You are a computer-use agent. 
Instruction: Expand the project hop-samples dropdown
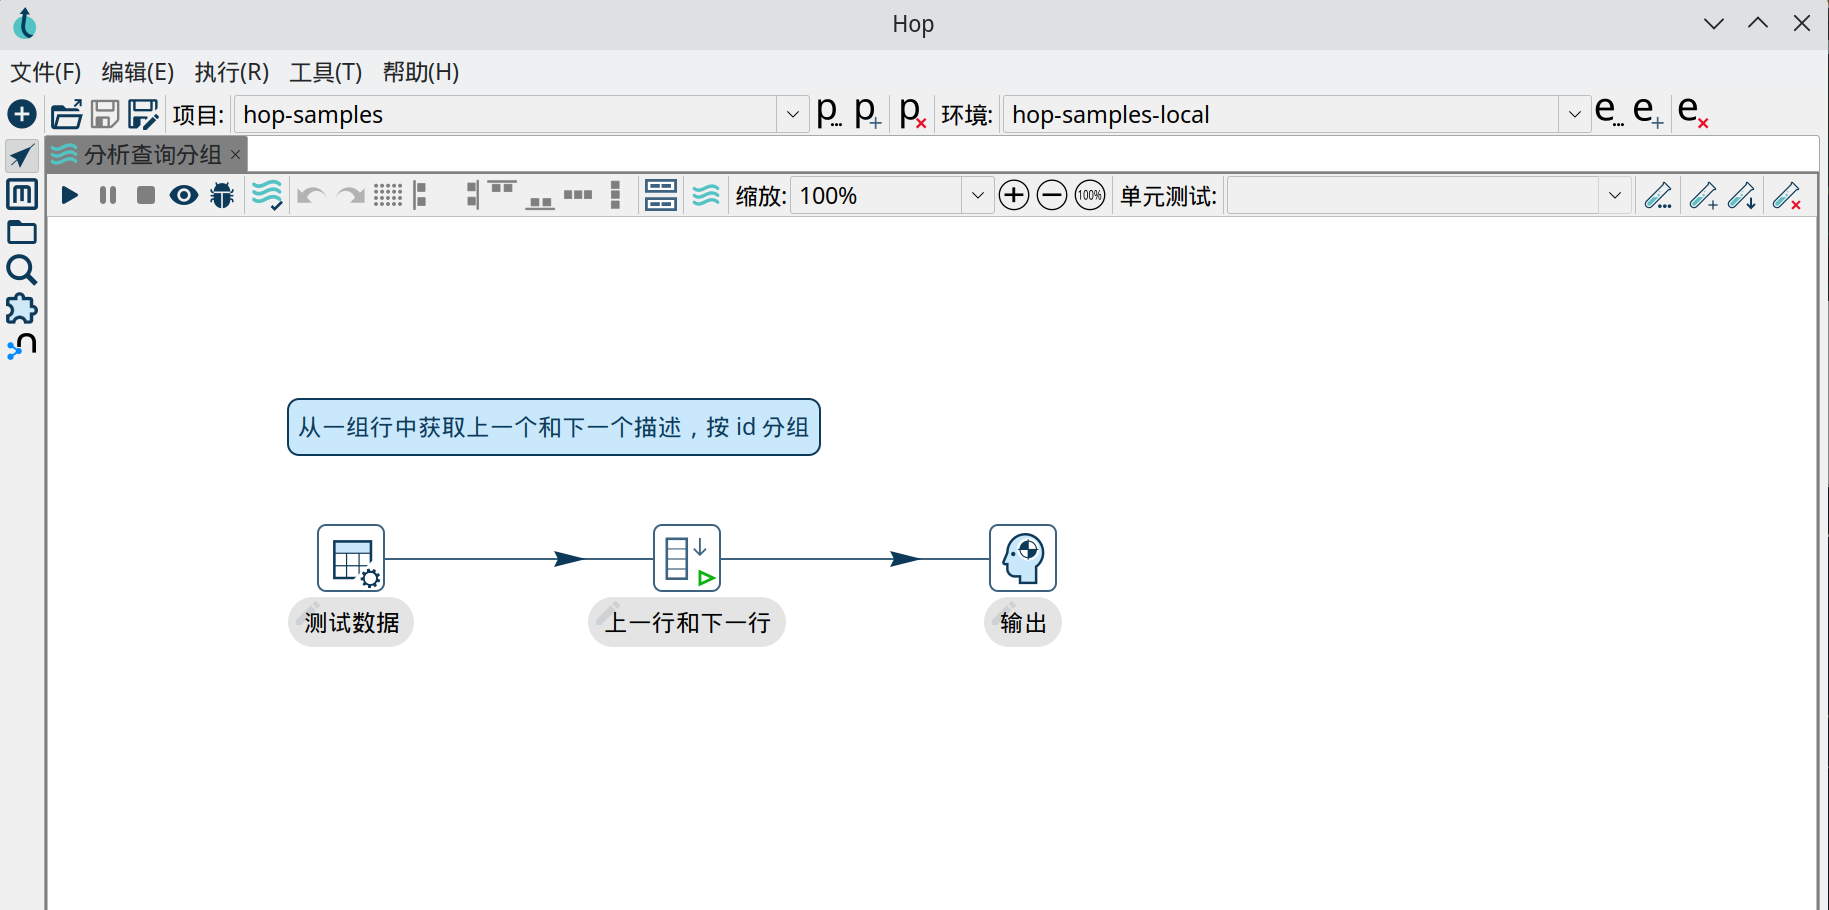pyautogui.click(x=792, y=115)
